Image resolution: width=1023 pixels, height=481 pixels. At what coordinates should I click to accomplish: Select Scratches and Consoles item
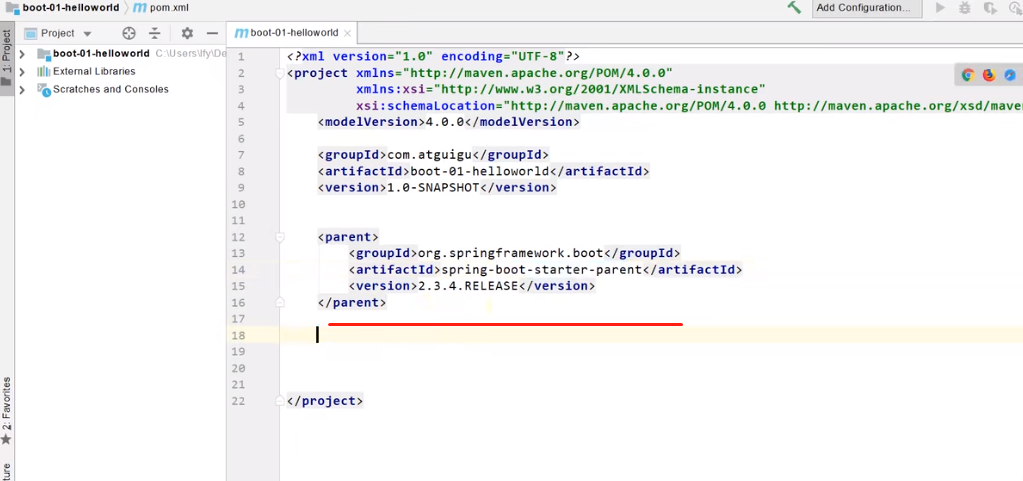[x=111, y=89]
